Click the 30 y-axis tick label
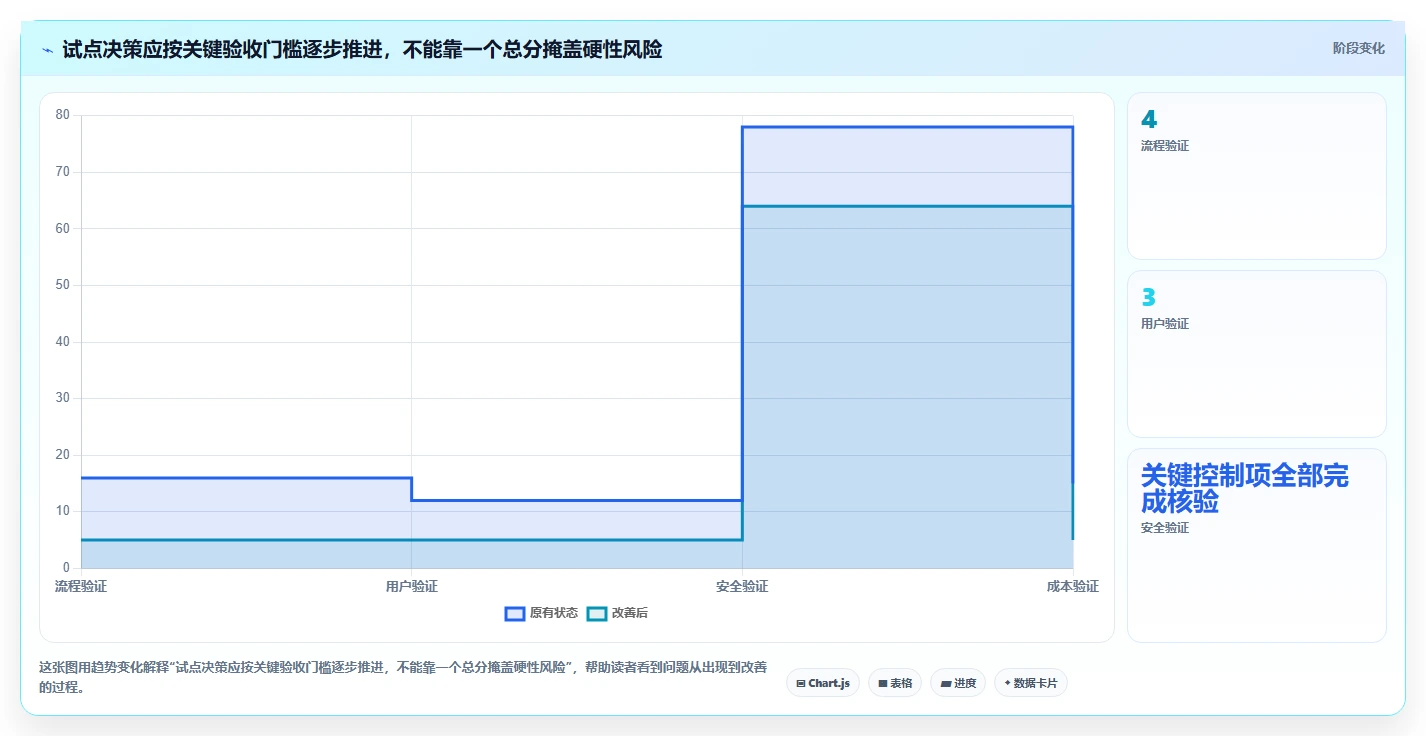Image resolution: width=1426 pixels, height=736 pixels. 63,398
